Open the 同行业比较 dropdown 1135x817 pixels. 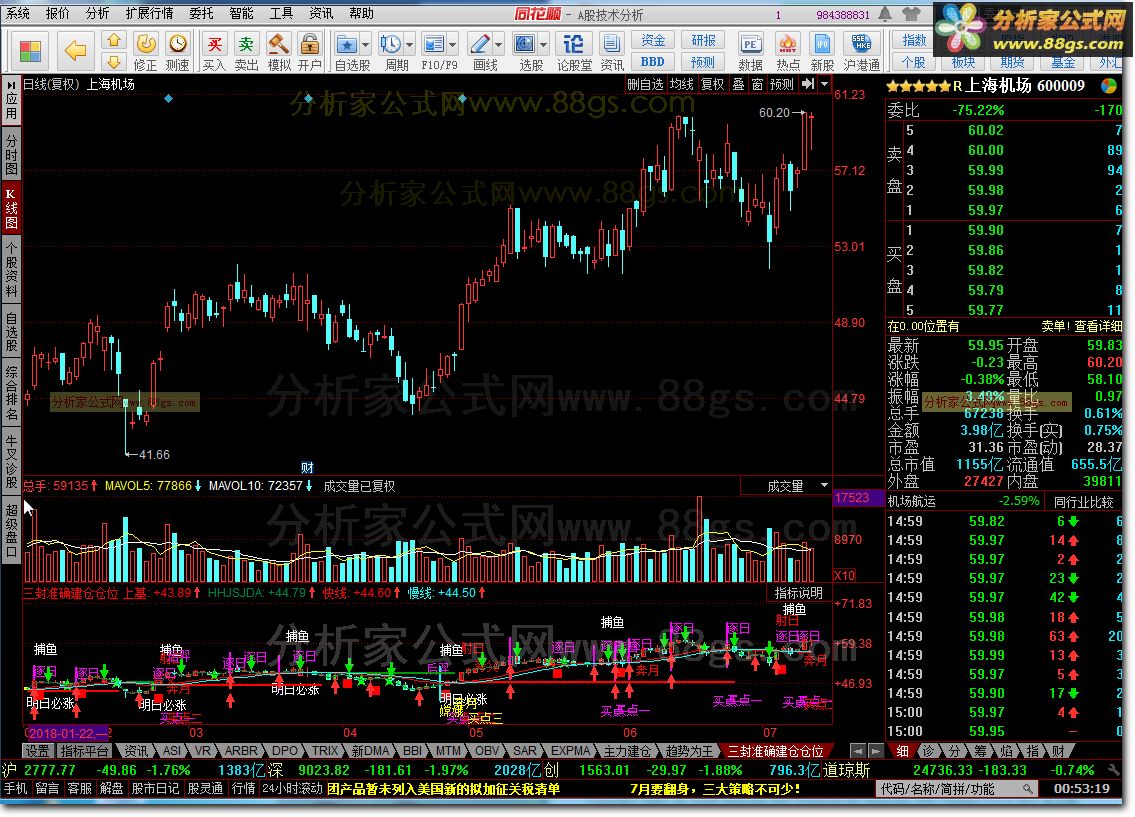pyautogui.click(x=1083, y=501)
